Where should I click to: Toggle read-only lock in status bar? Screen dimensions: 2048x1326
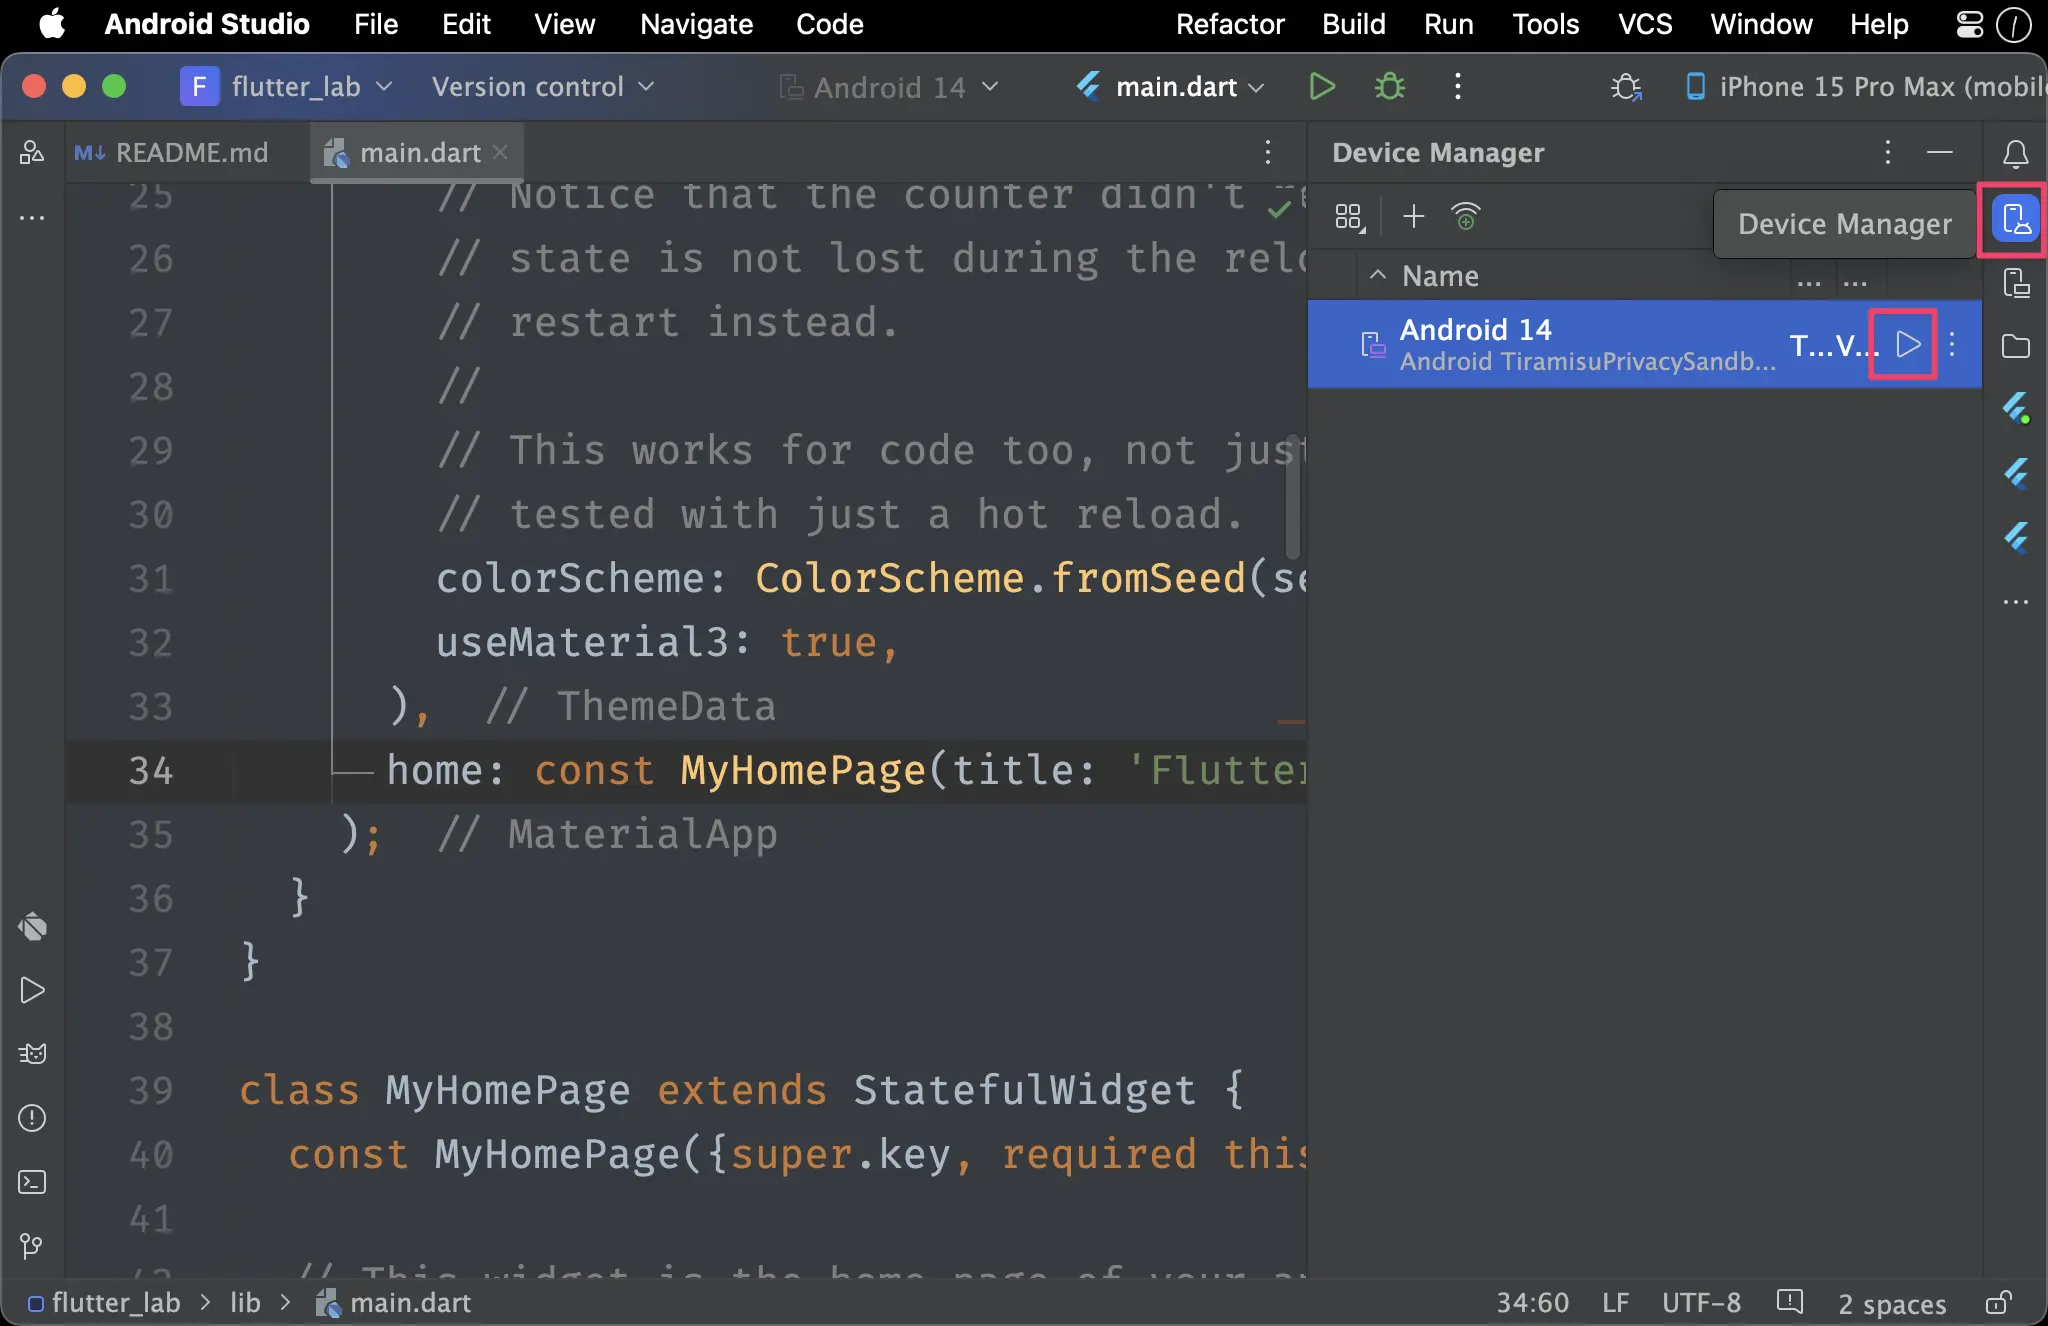tap(1998, 1303)
